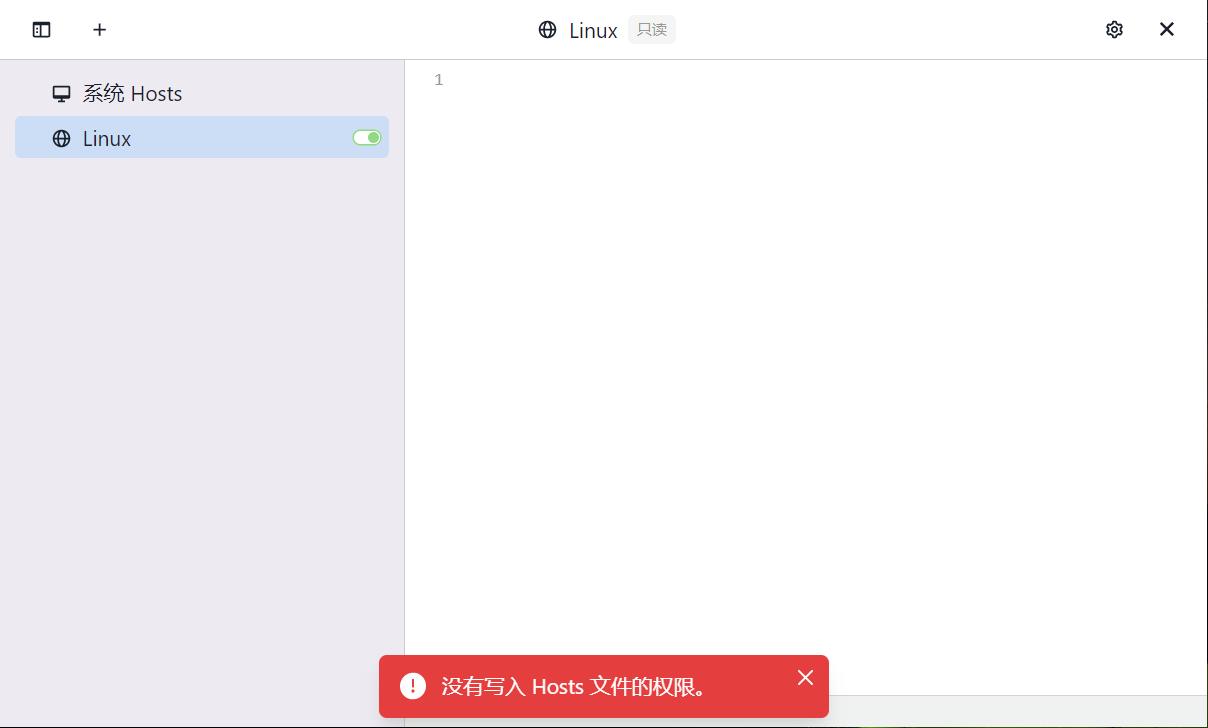The height and width of the screenshot is (728, 1208).
Task: Select the Linux list row
Action: [202, 137]
